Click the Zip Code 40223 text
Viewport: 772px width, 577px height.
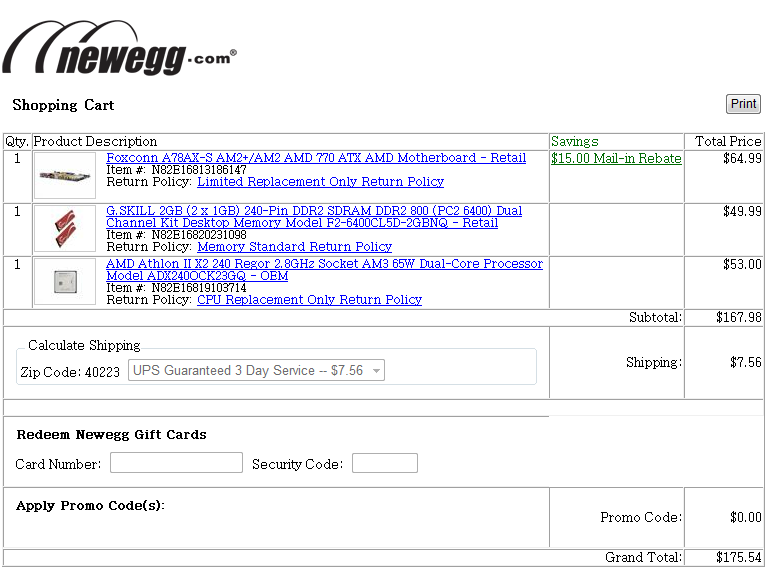[70, 372]
